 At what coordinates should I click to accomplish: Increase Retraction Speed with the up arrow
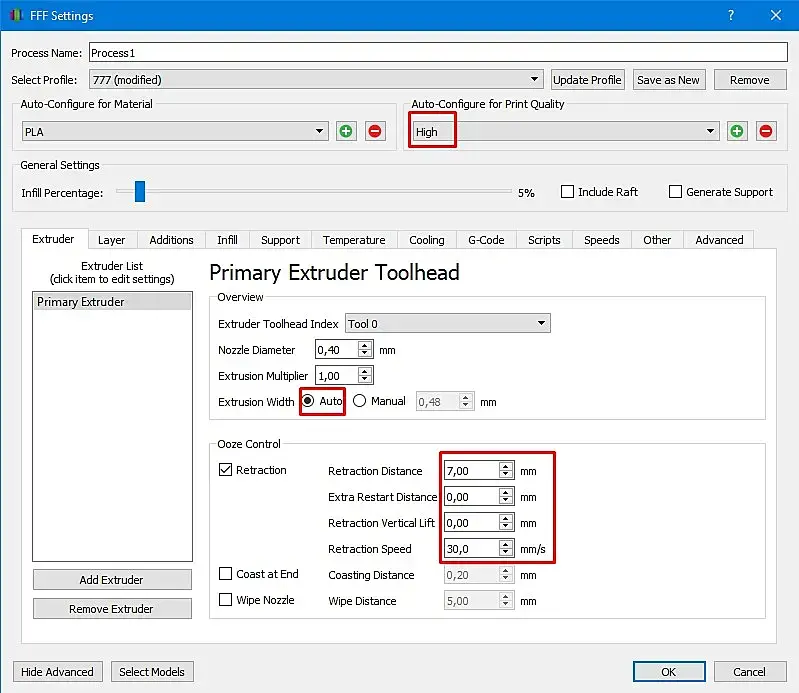coord(505,544)
